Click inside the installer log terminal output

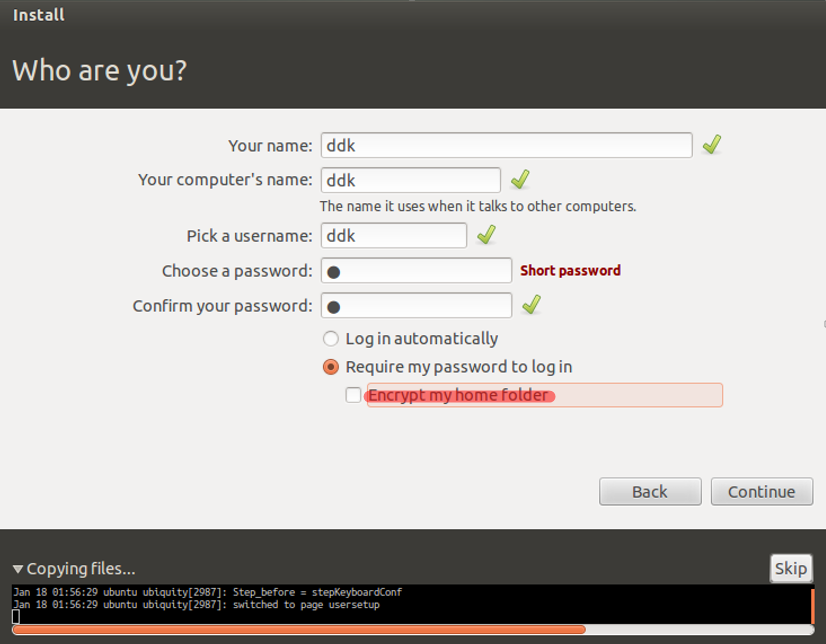click(400, 606)
